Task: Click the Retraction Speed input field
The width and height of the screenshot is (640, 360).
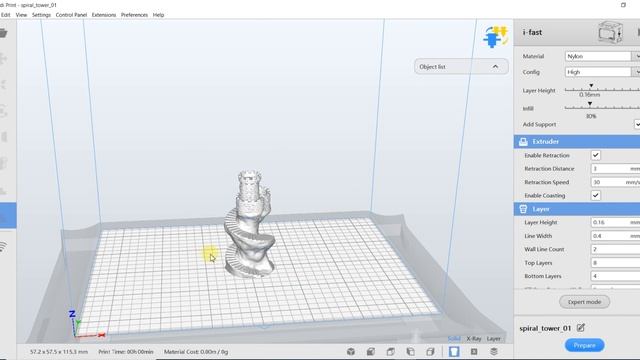Action: (x=616, y=182)
